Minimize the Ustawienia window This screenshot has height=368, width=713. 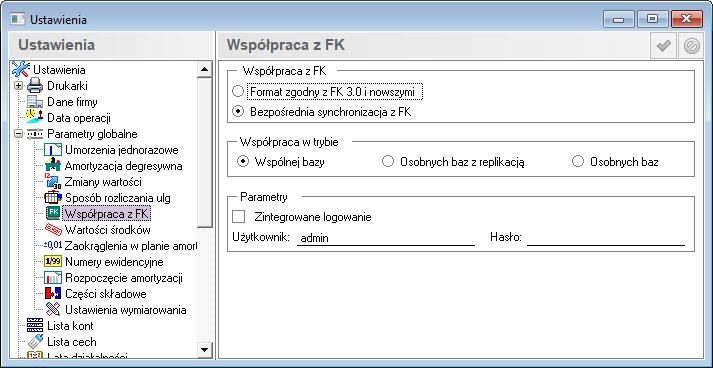tap(619, 19)
